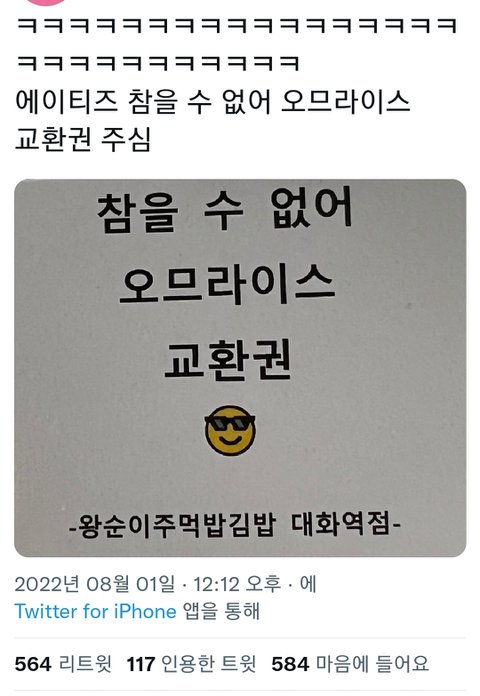Select tweet text '에이티즈 참을 수 없어 오므라이스'
This screenshot has height=696, width=480.
pyautogui.click(x=212, y=102)
